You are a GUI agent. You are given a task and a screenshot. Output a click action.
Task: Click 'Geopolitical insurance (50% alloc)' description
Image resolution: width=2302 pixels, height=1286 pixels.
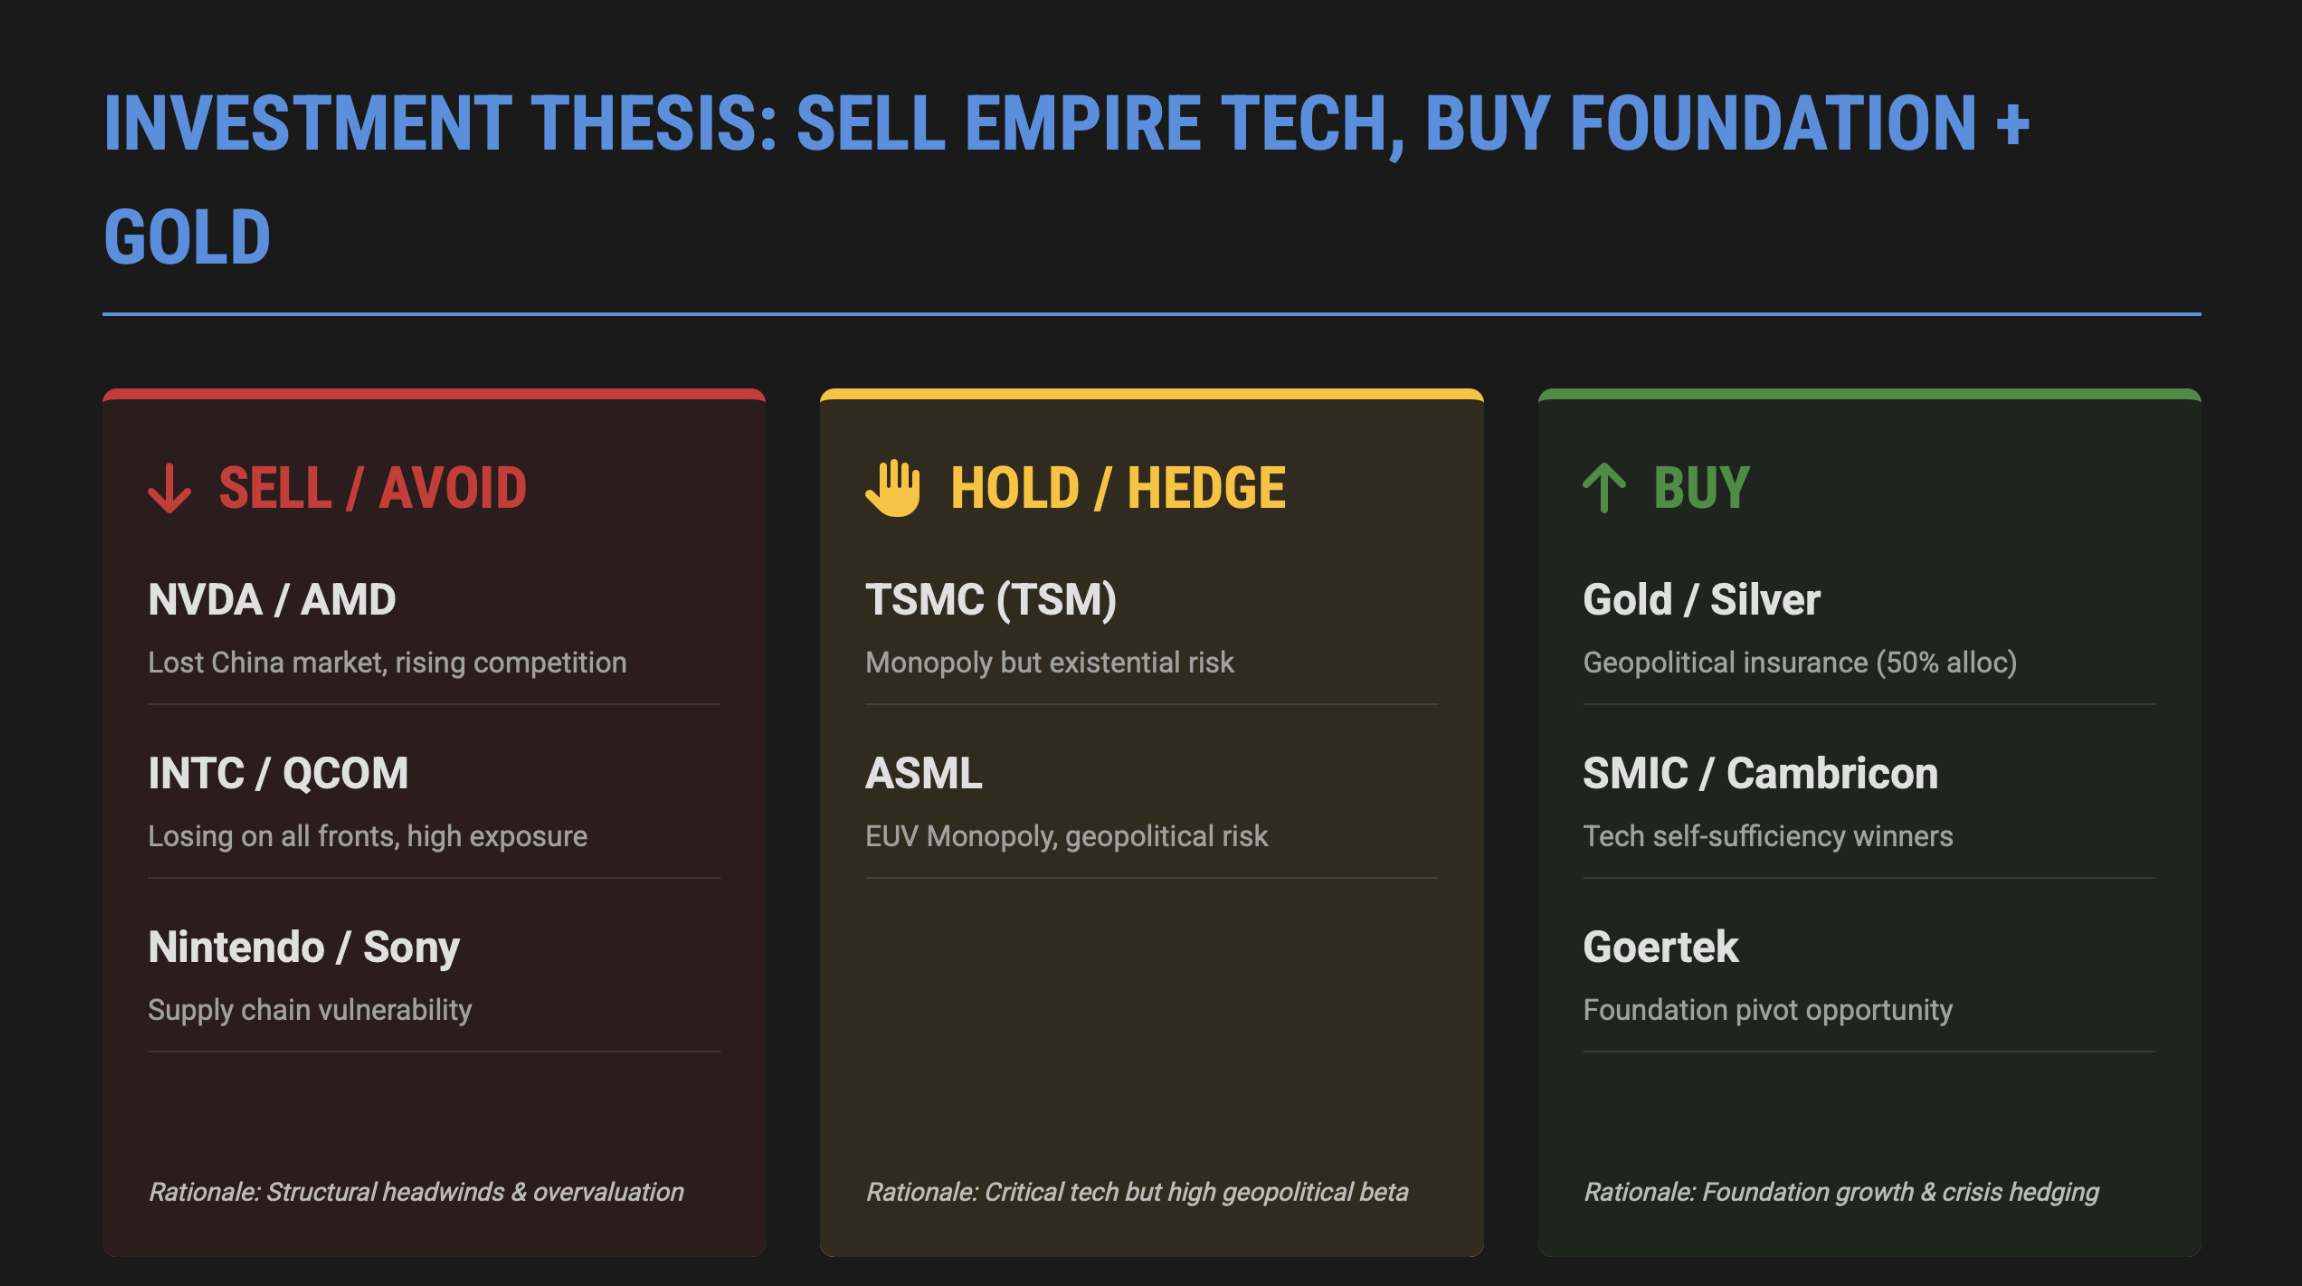(x=1799, y=662)
